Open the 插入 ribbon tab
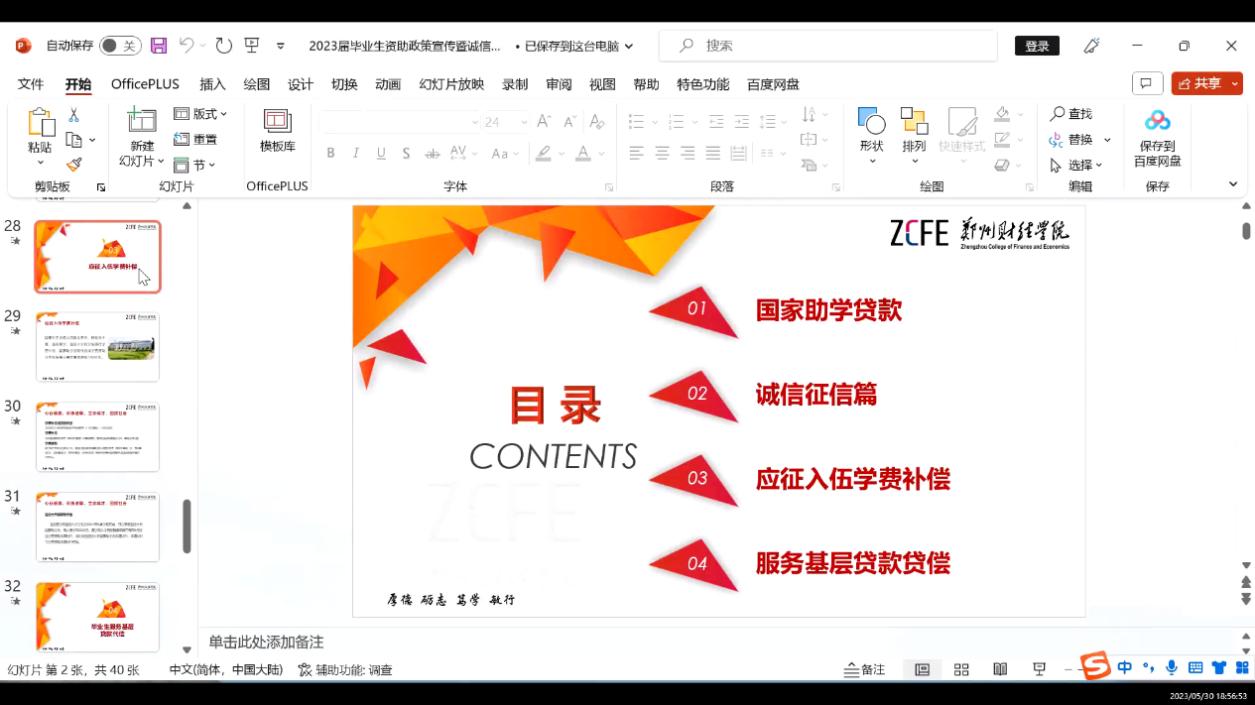Viewport: 1255px width, 705px height. tap(212, 84)
